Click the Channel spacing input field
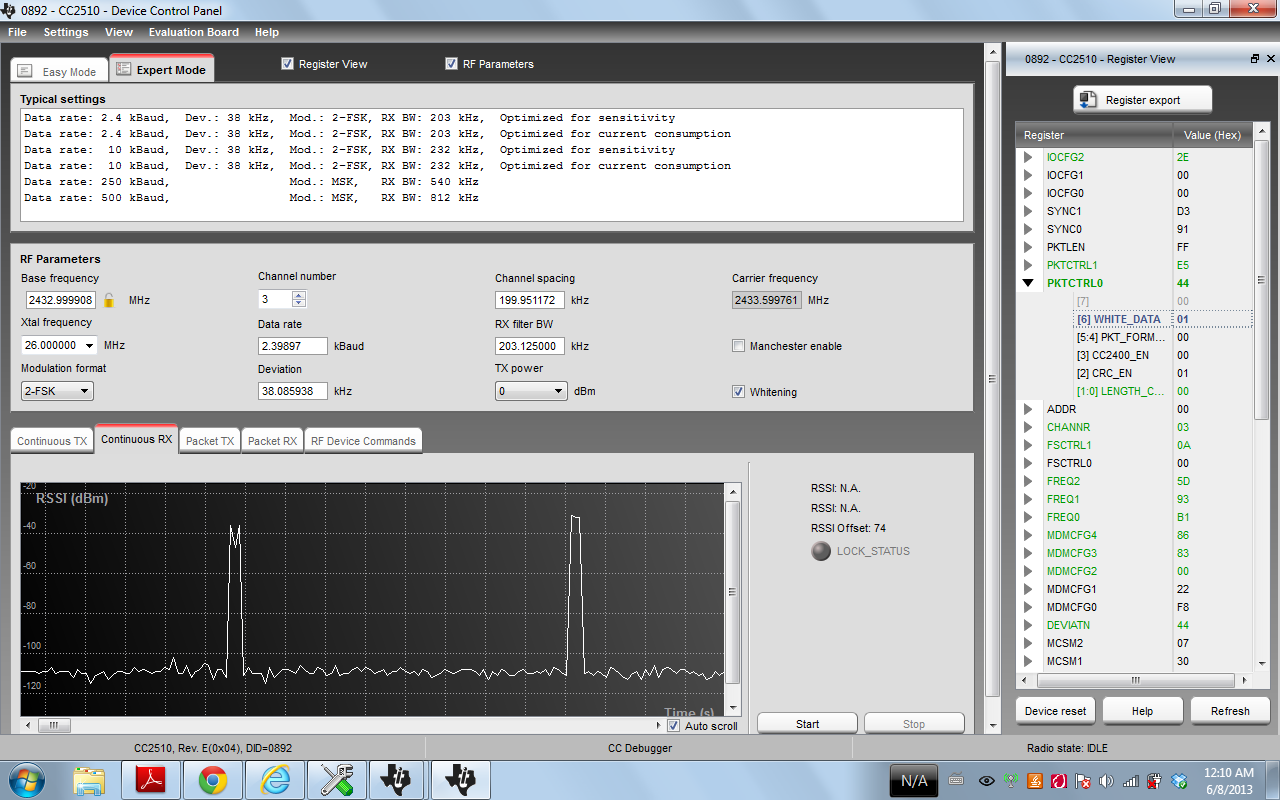The image size is (1280, 800). [530, 300]
